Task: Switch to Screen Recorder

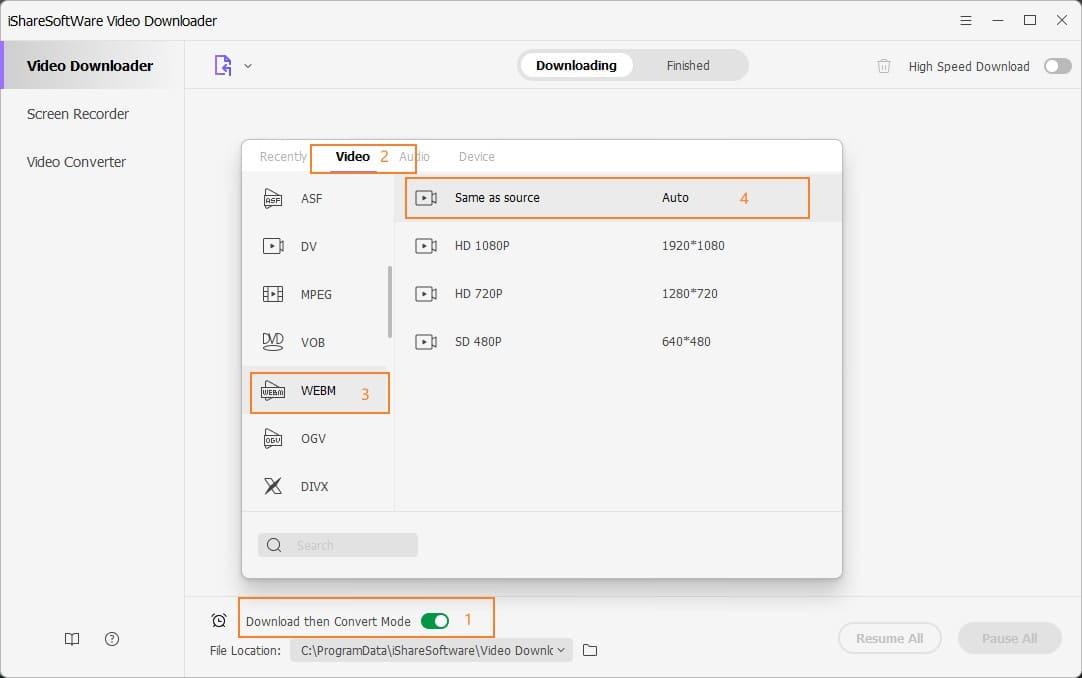Action: (x=78, y=114)
